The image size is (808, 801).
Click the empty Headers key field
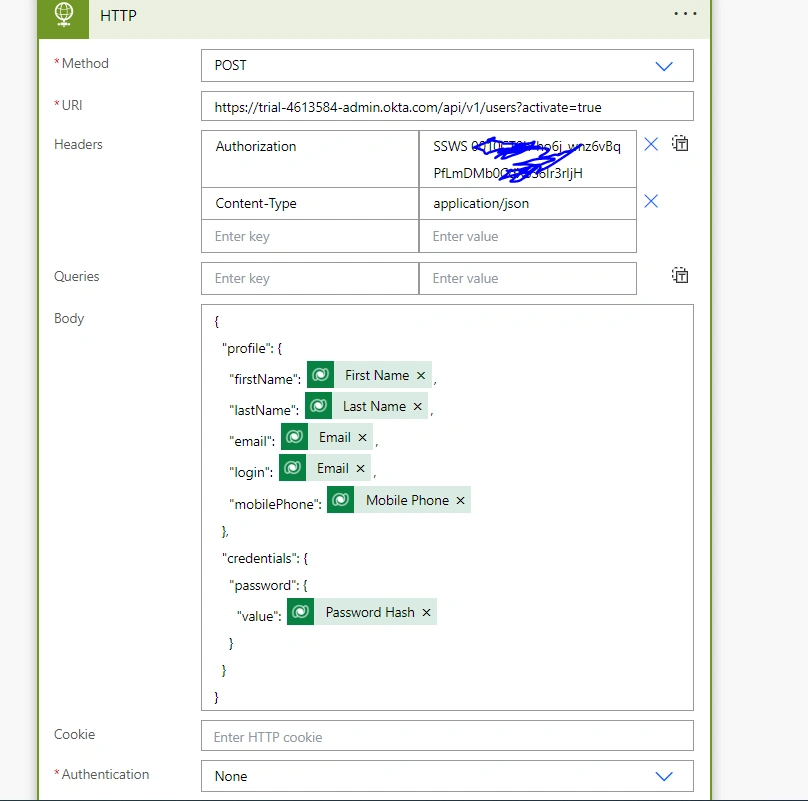click(x=310, y=236)
